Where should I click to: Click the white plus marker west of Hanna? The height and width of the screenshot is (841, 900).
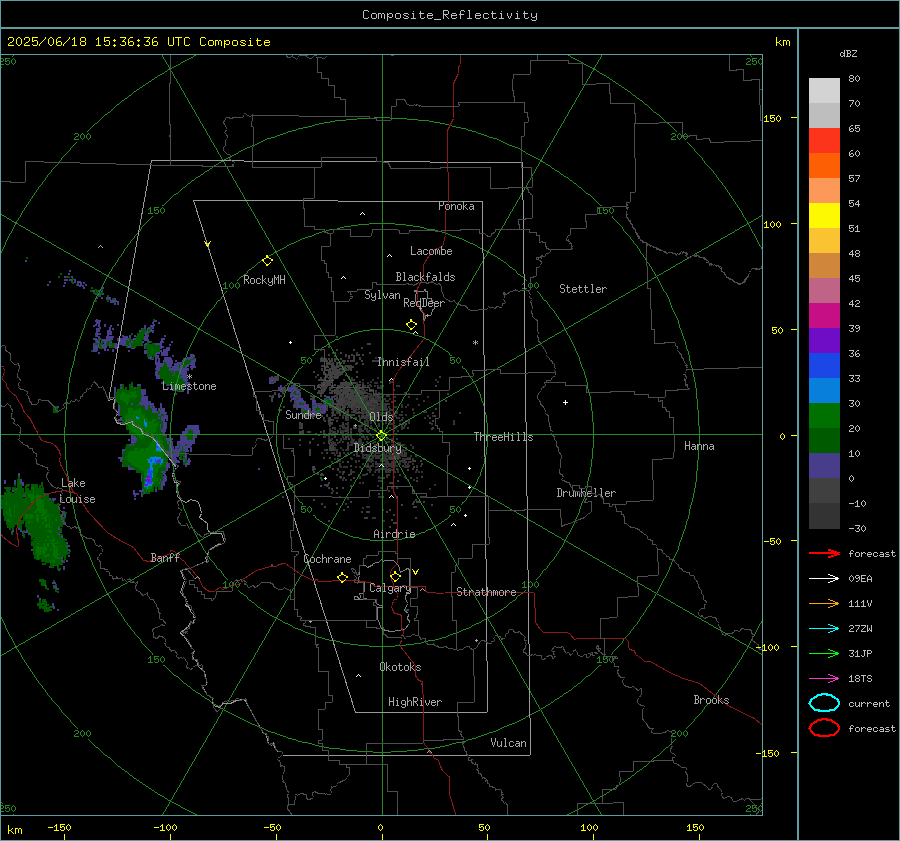click(x=565, y=402)
